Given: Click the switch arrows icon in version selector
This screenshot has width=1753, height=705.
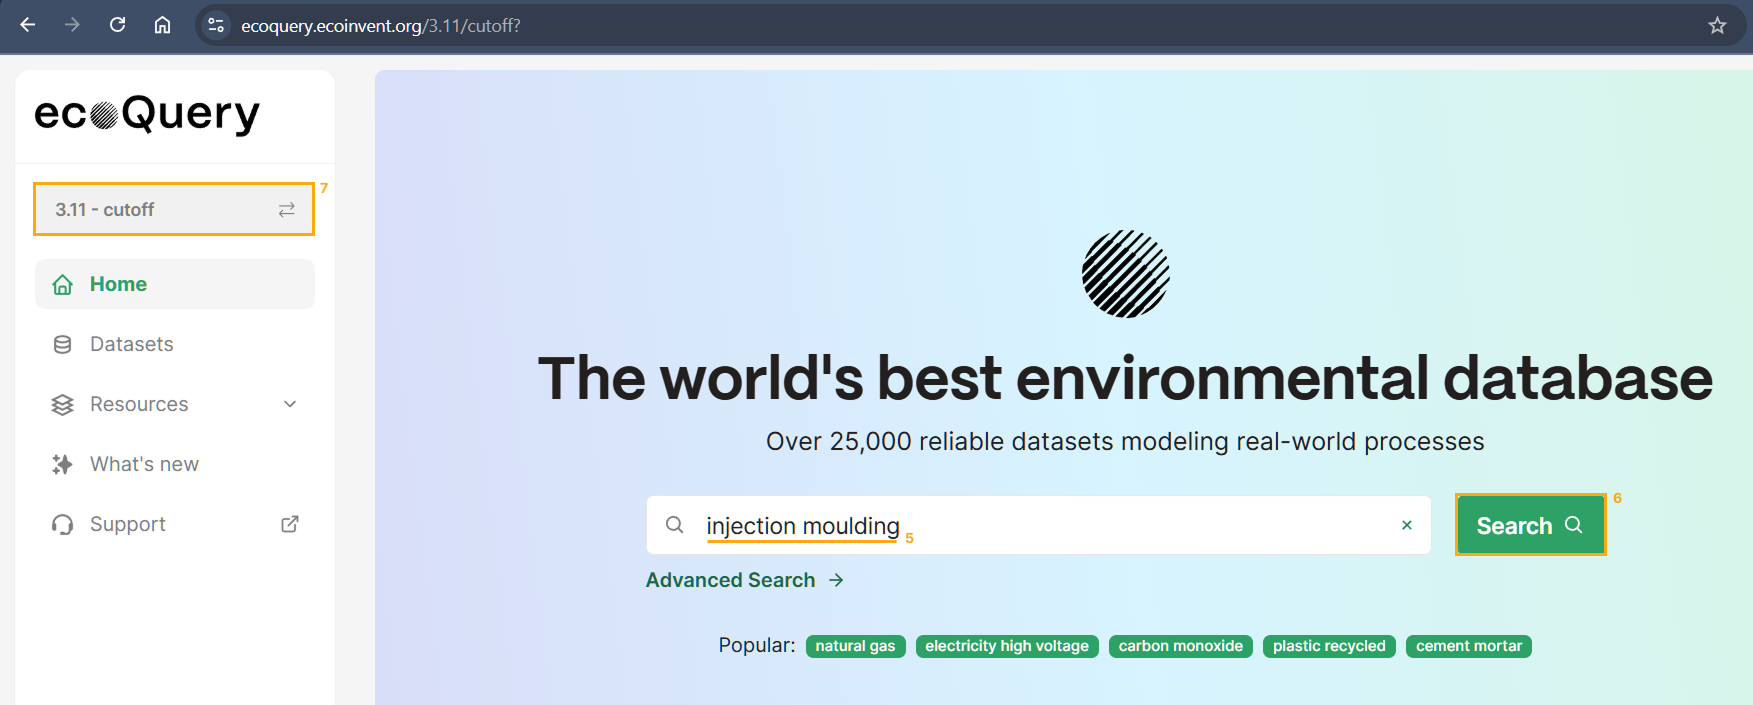Looking at the screenshot, I should pos(287,210).
